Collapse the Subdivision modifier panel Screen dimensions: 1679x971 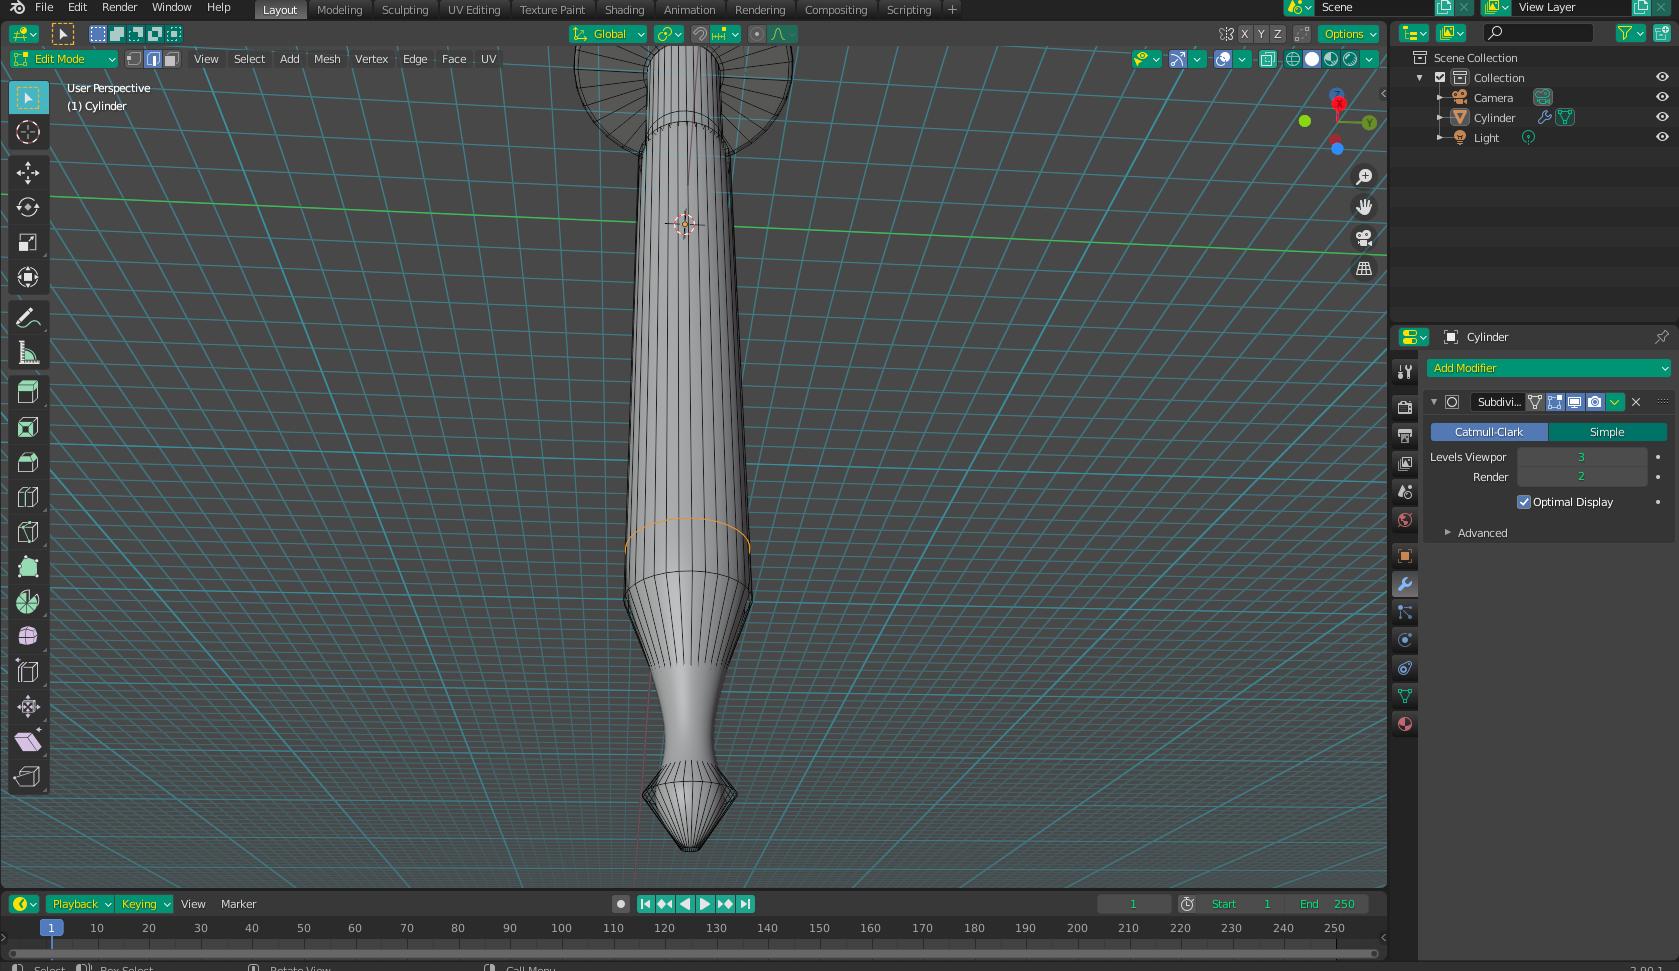pyautogui.click(x=1434, y=402)
